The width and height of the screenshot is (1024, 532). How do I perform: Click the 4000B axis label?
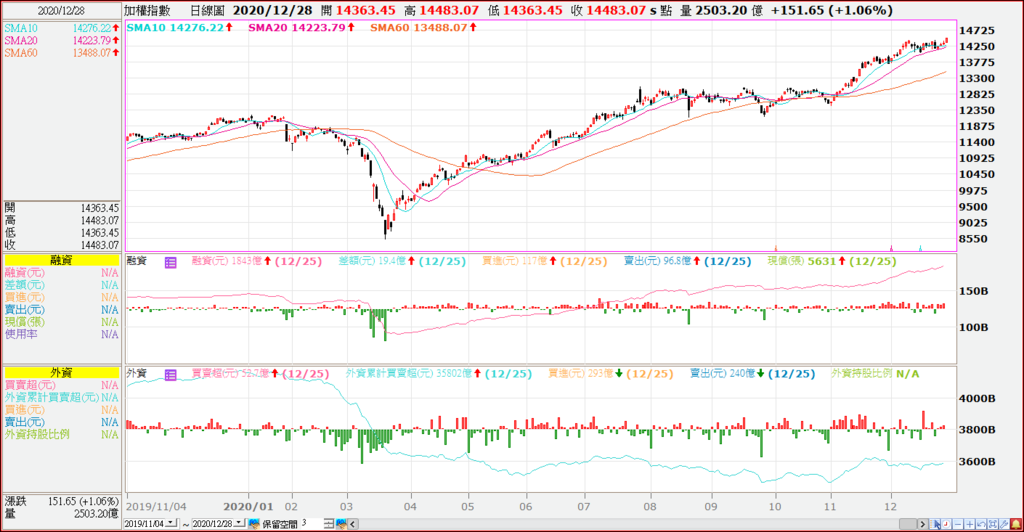(977, 398)
